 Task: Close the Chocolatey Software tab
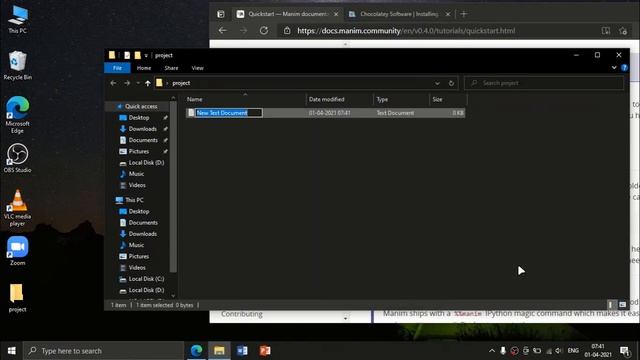click(448, 14)
